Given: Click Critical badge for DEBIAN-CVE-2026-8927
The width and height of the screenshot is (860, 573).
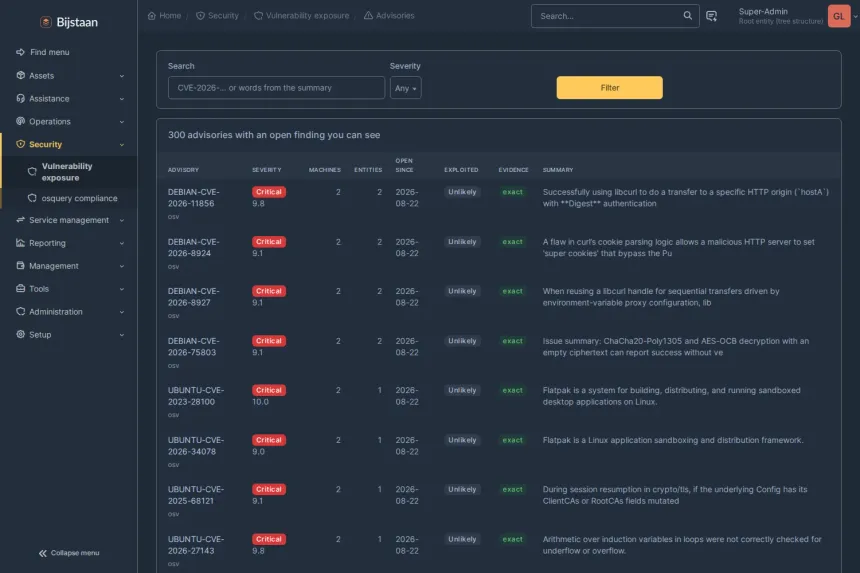Looking at the screenshot, I should 269,291.
